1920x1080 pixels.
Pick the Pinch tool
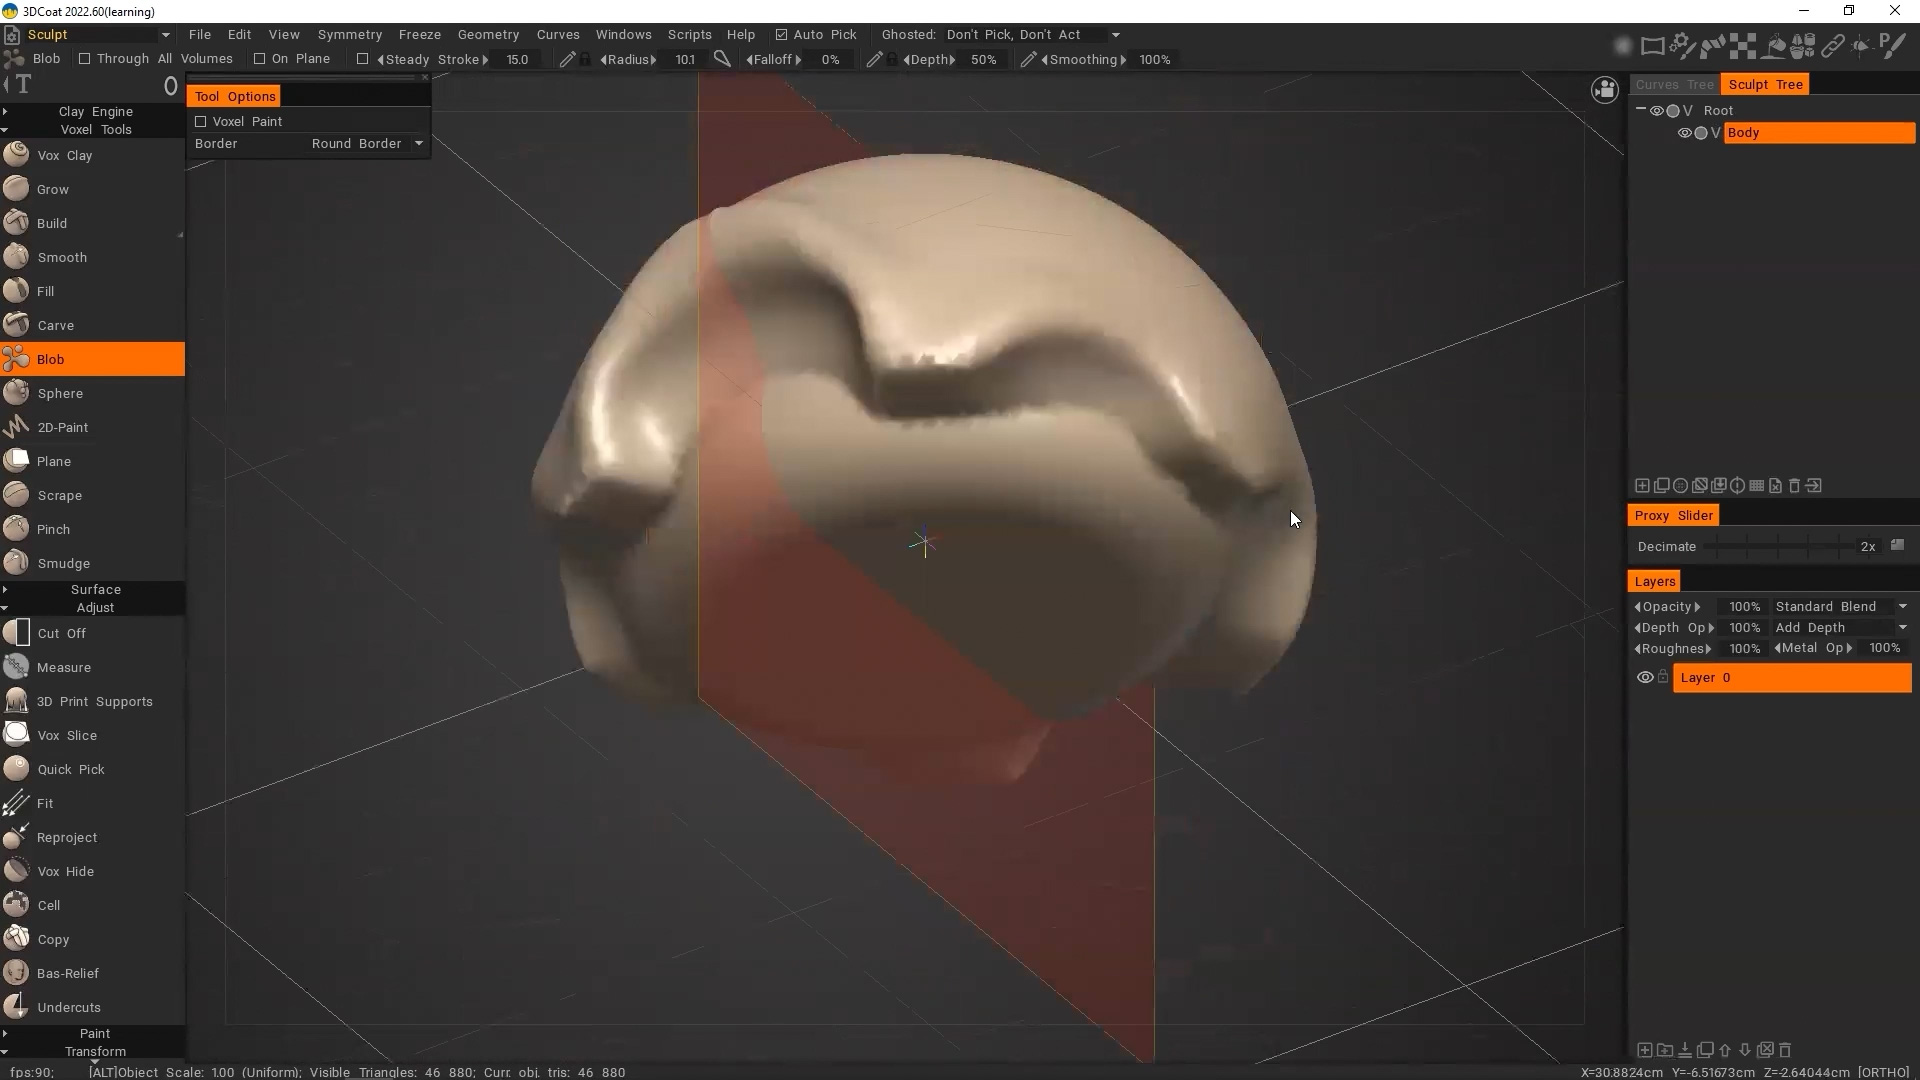coord(53,529)
